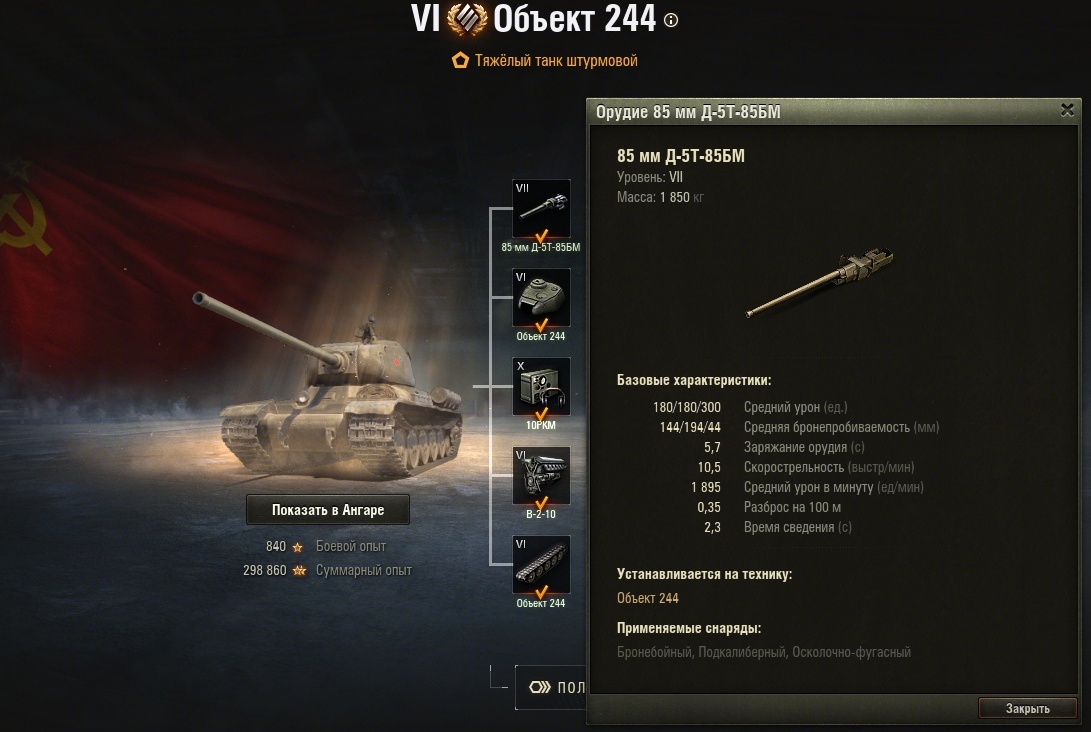Image resolution: width=1091 pixels, height=732 pixels.
Task: Click Показать в Ангаре button
Action: [328, 510]
